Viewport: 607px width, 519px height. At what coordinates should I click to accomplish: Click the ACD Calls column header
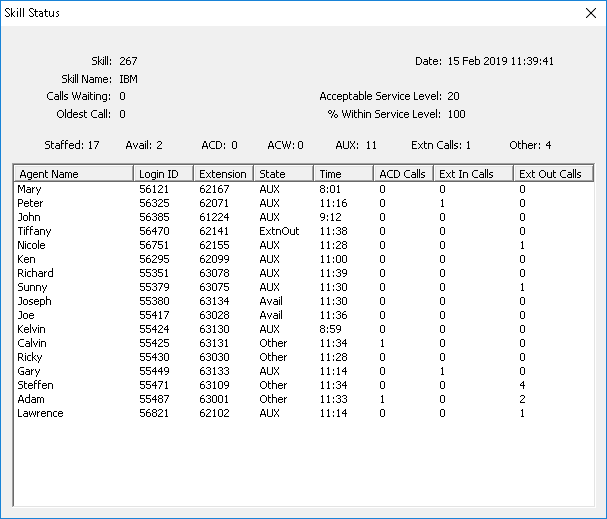point(403,174)
